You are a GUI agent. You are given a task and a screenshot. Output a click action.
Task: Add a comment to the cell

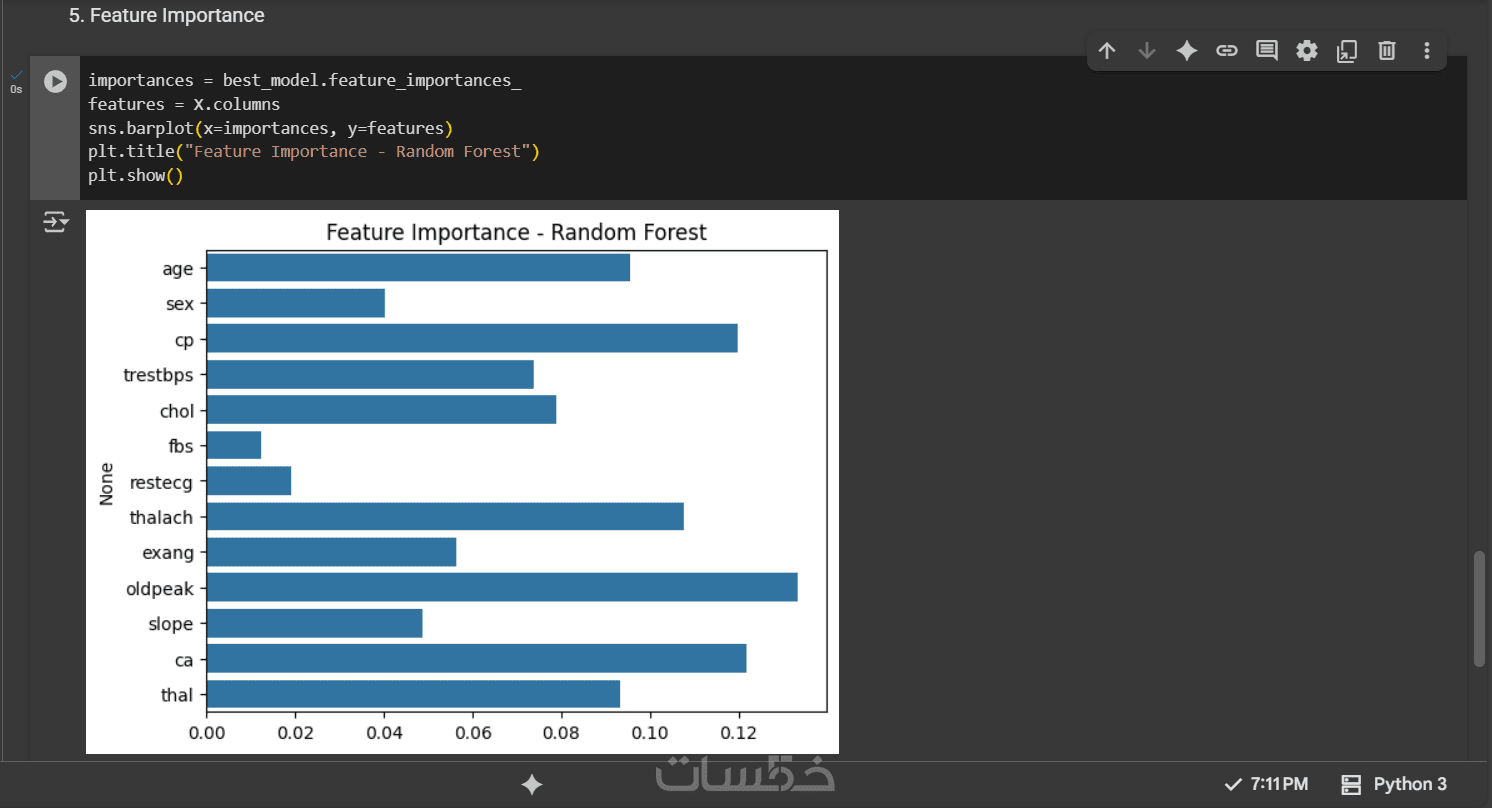(1267, 51)
